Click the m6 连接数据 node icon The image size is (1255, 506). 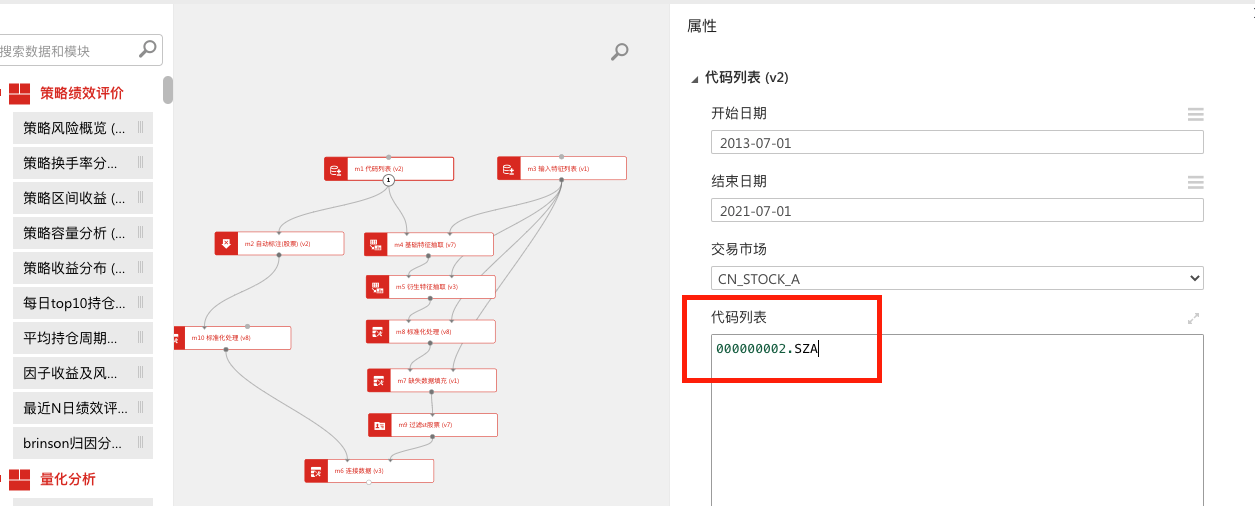click(x=316, y=471)
